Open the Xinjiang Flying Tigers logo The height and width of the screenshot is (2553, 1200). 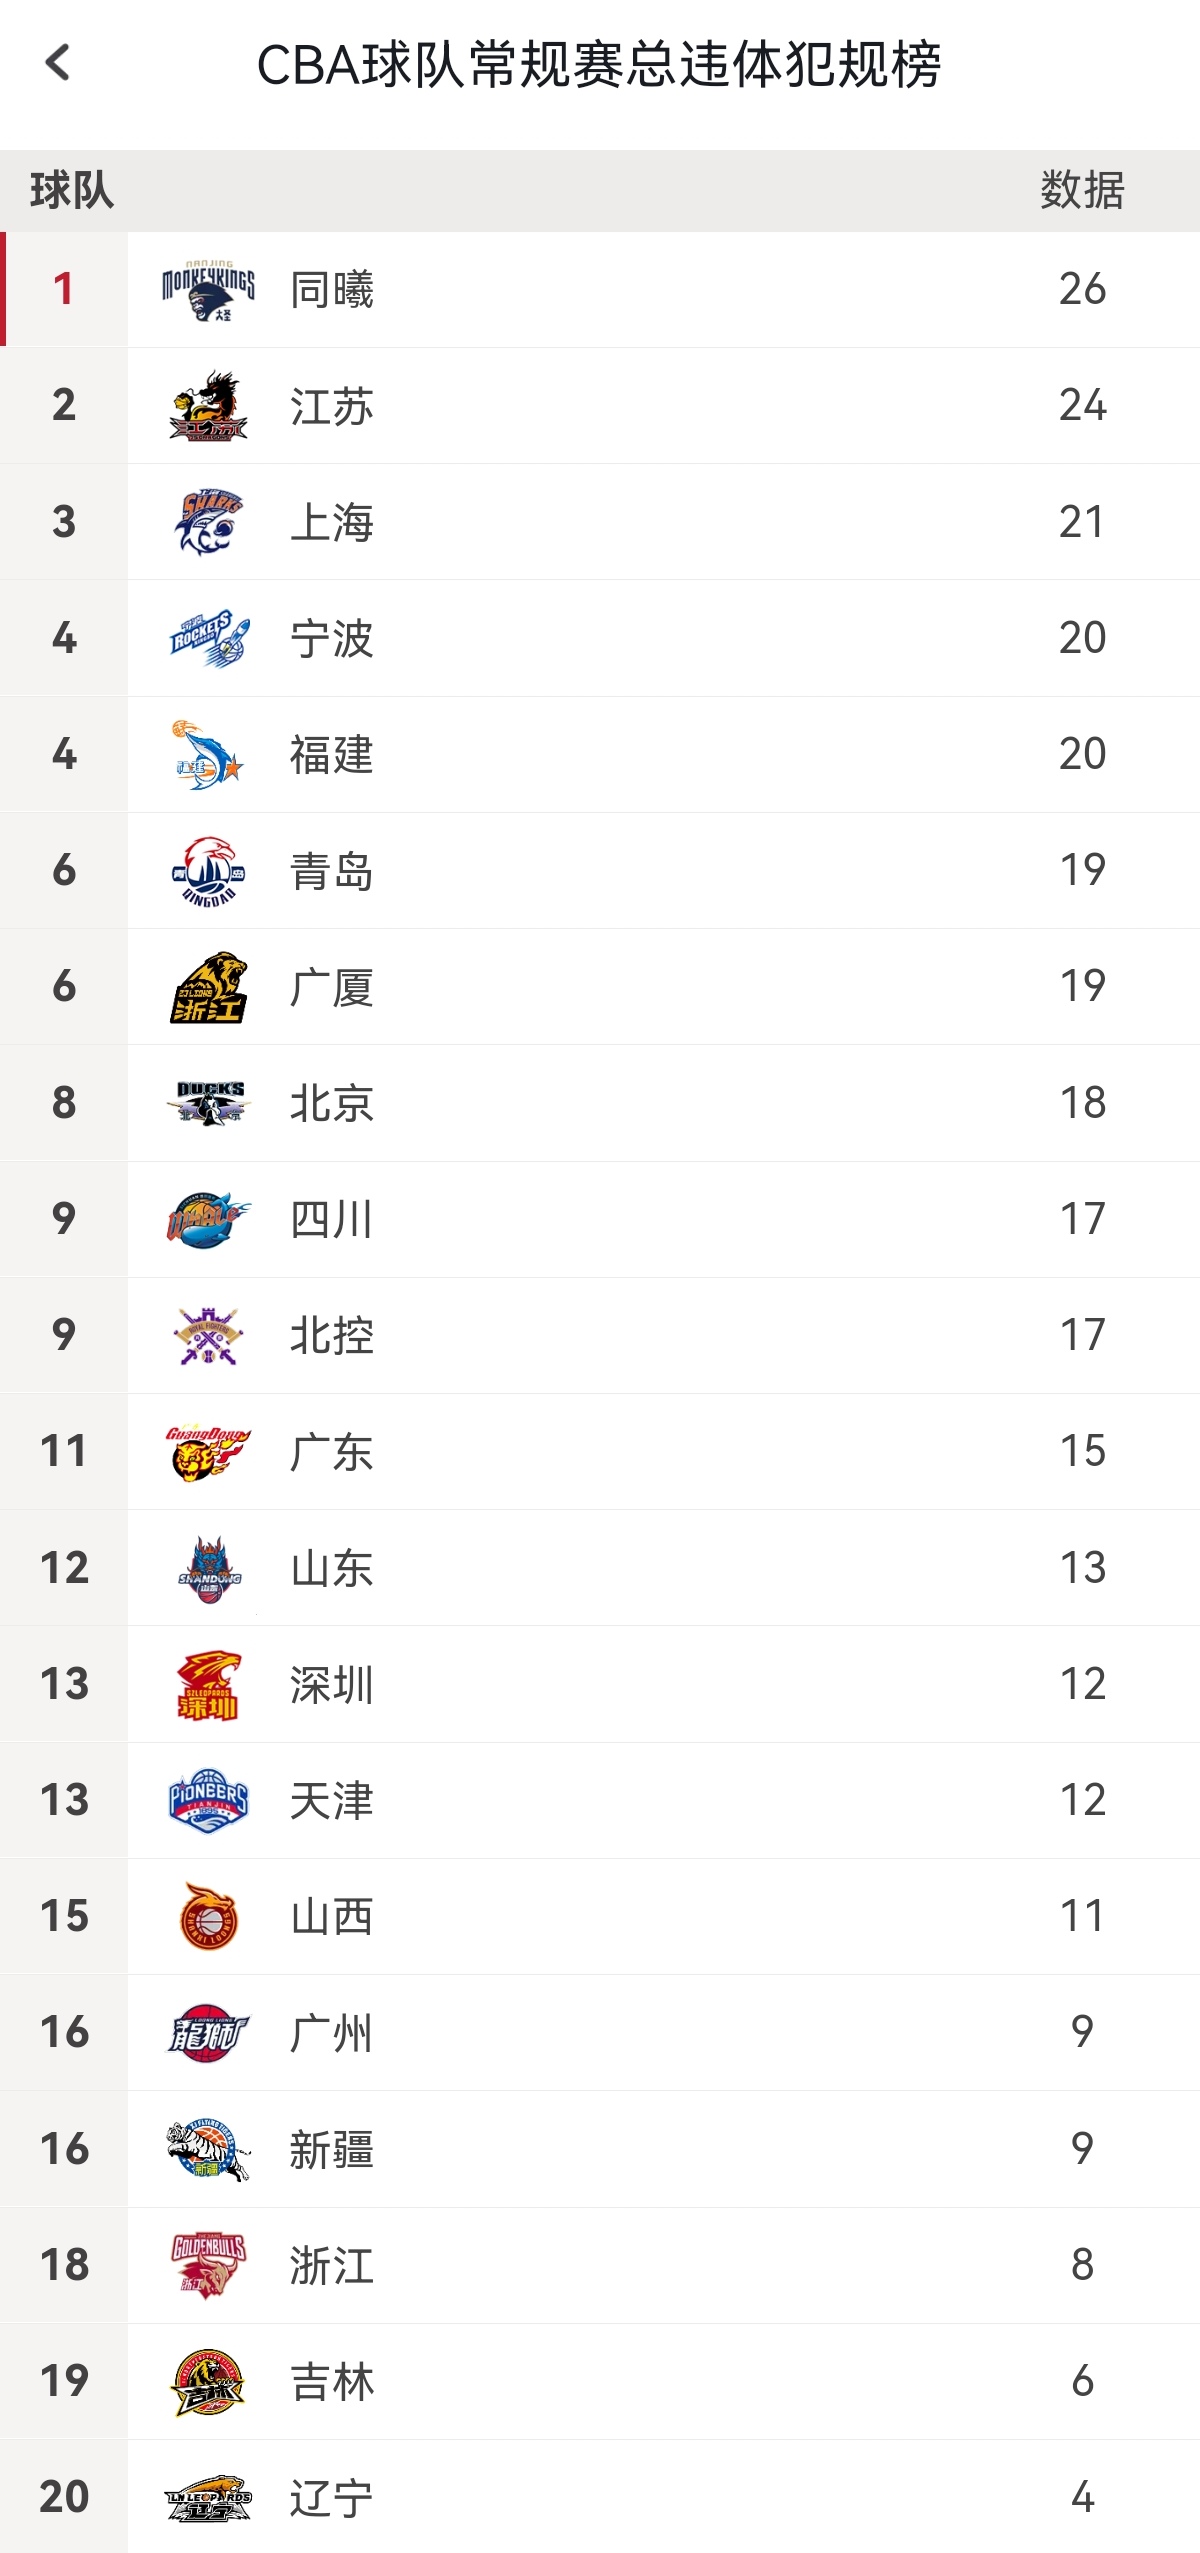point(208,2149)
